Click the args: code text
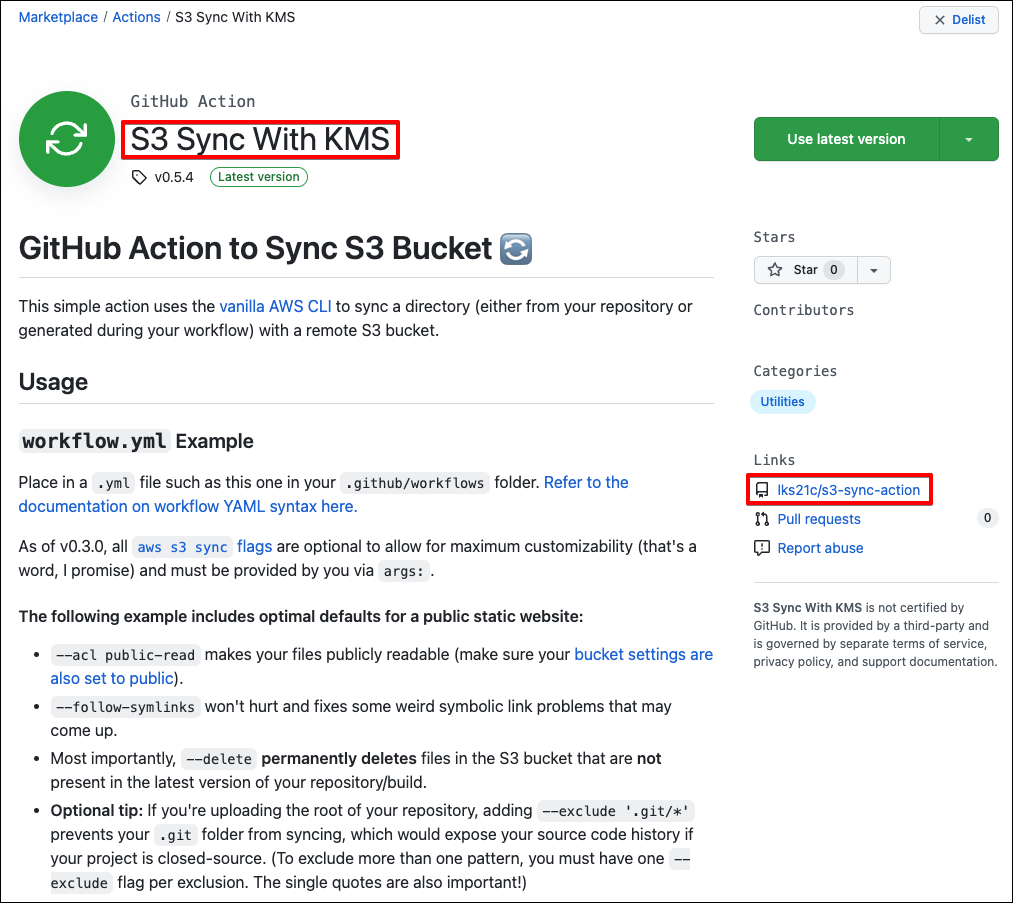 [404, 571]
